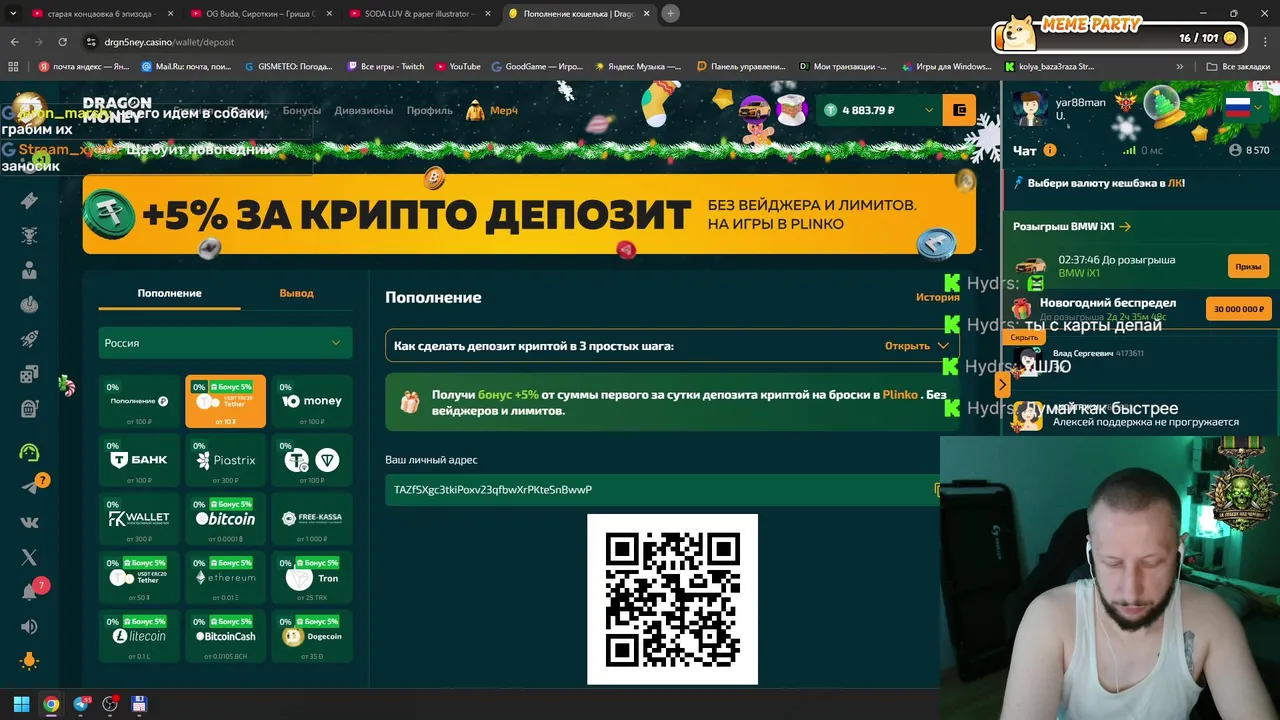Switch to the Пополнение tab

pos(169,293)
